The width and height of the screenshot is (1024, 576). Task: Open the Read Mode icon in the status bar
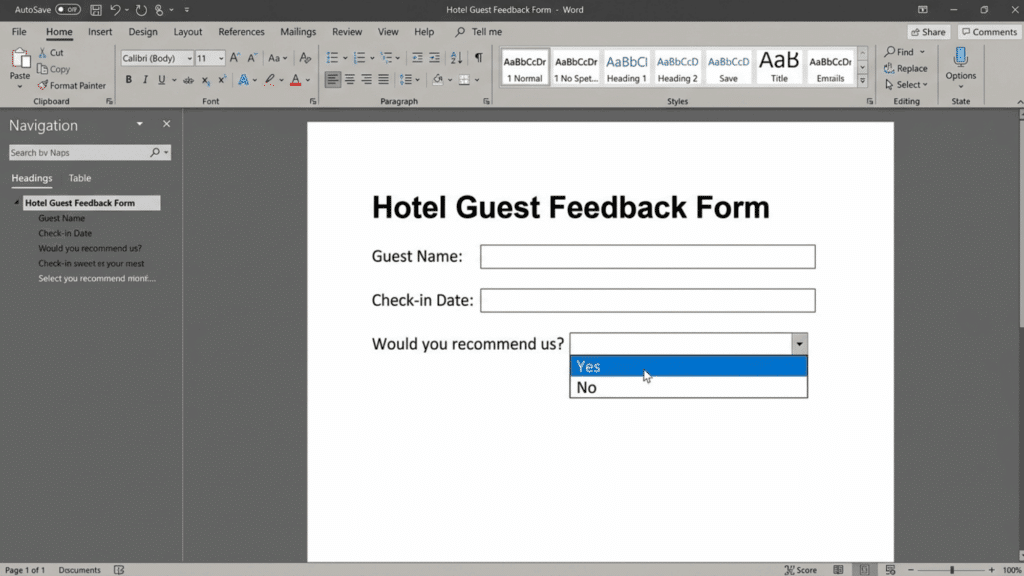pos(840,570)
